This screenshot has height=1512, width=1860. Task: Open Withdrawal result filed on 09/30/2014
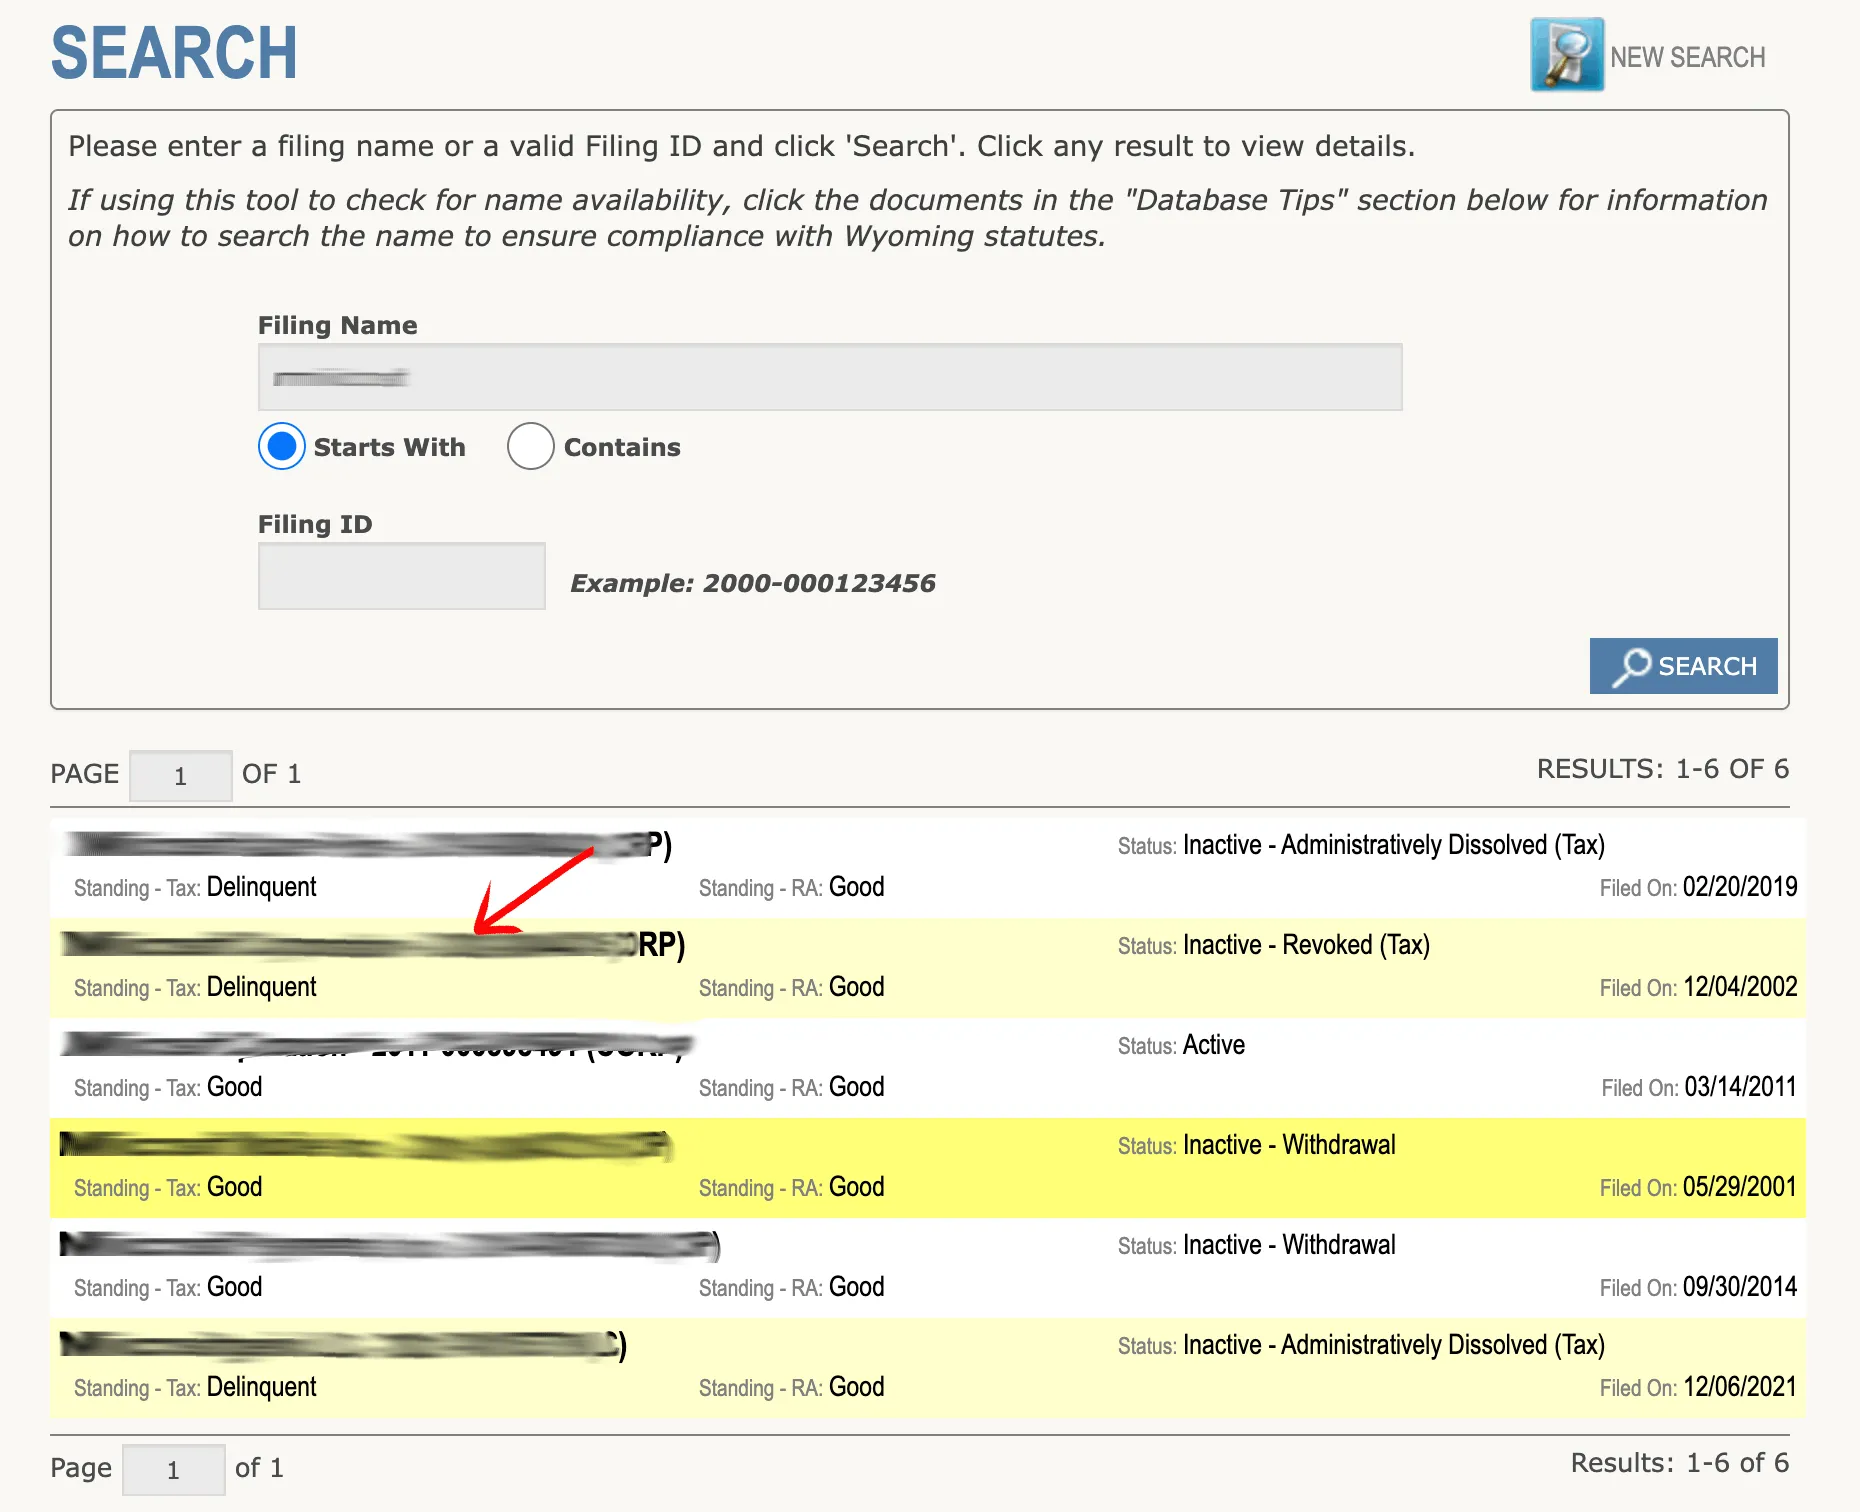[x=928, y=1268]
